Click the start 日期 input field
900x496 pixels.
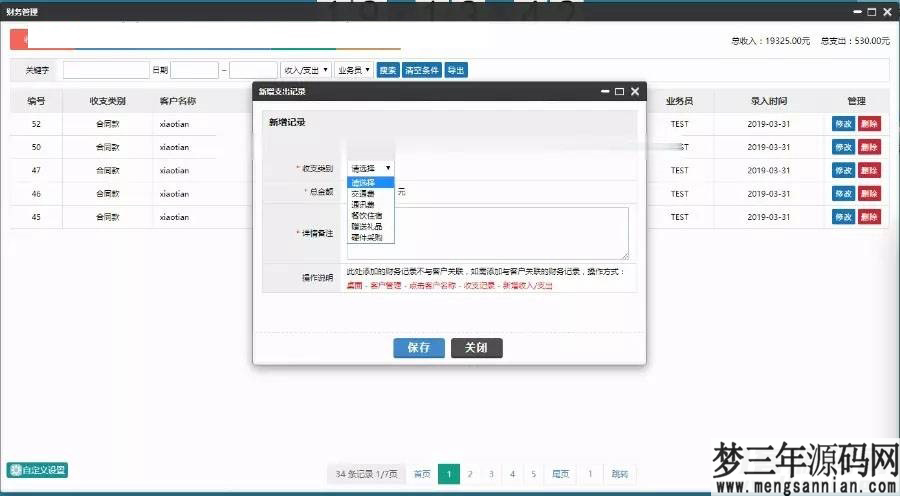click(195, 70)
